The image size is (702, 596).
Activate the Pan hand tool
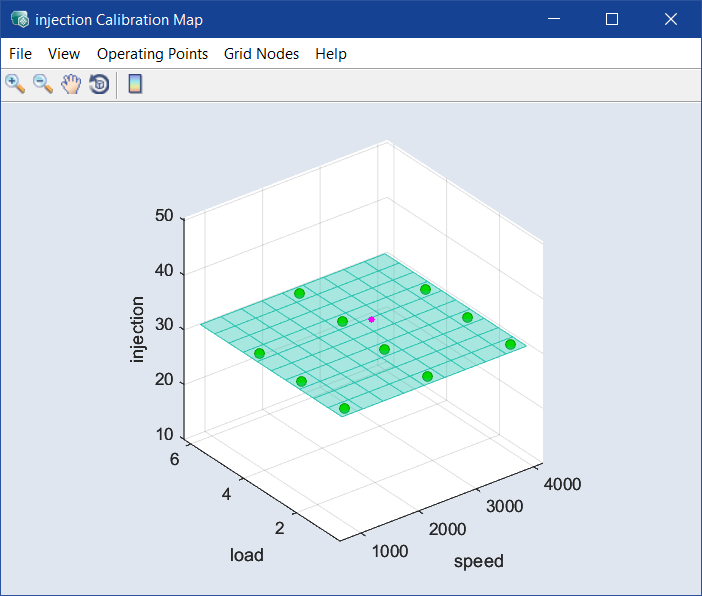click(71, 84)
